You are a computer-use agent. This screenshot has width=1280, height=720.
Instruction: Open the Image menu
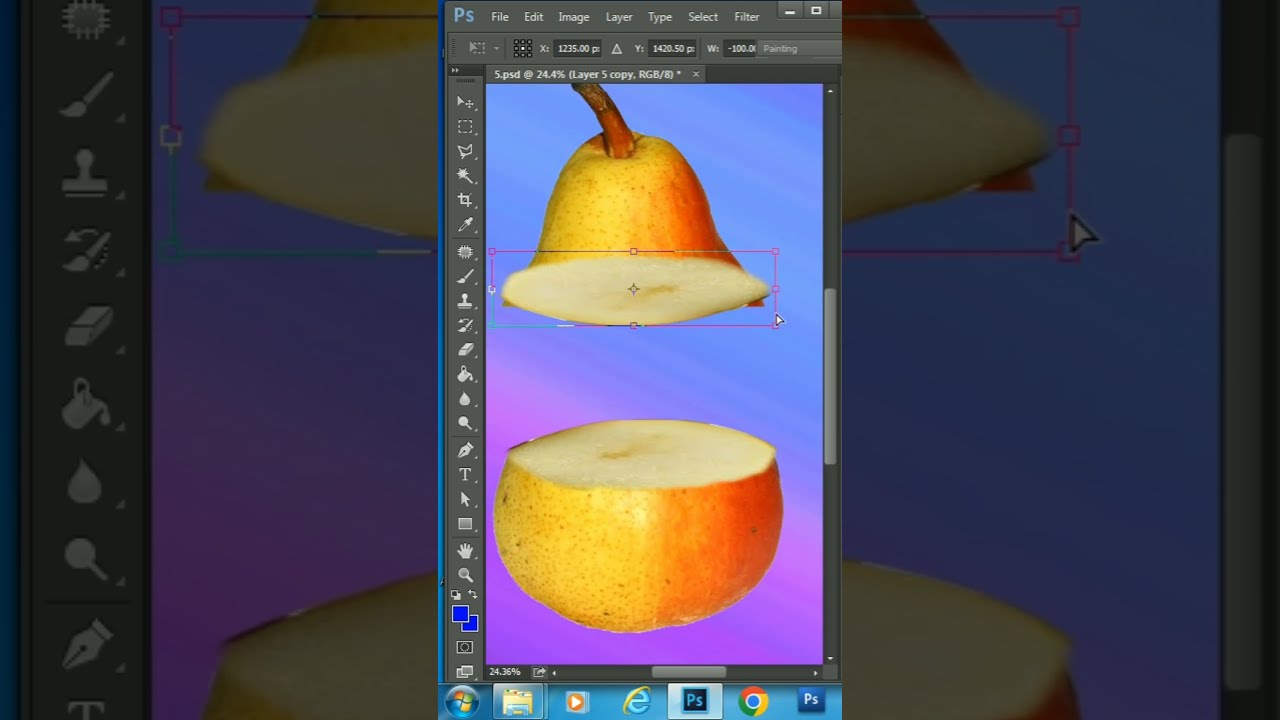click(574, 17)
